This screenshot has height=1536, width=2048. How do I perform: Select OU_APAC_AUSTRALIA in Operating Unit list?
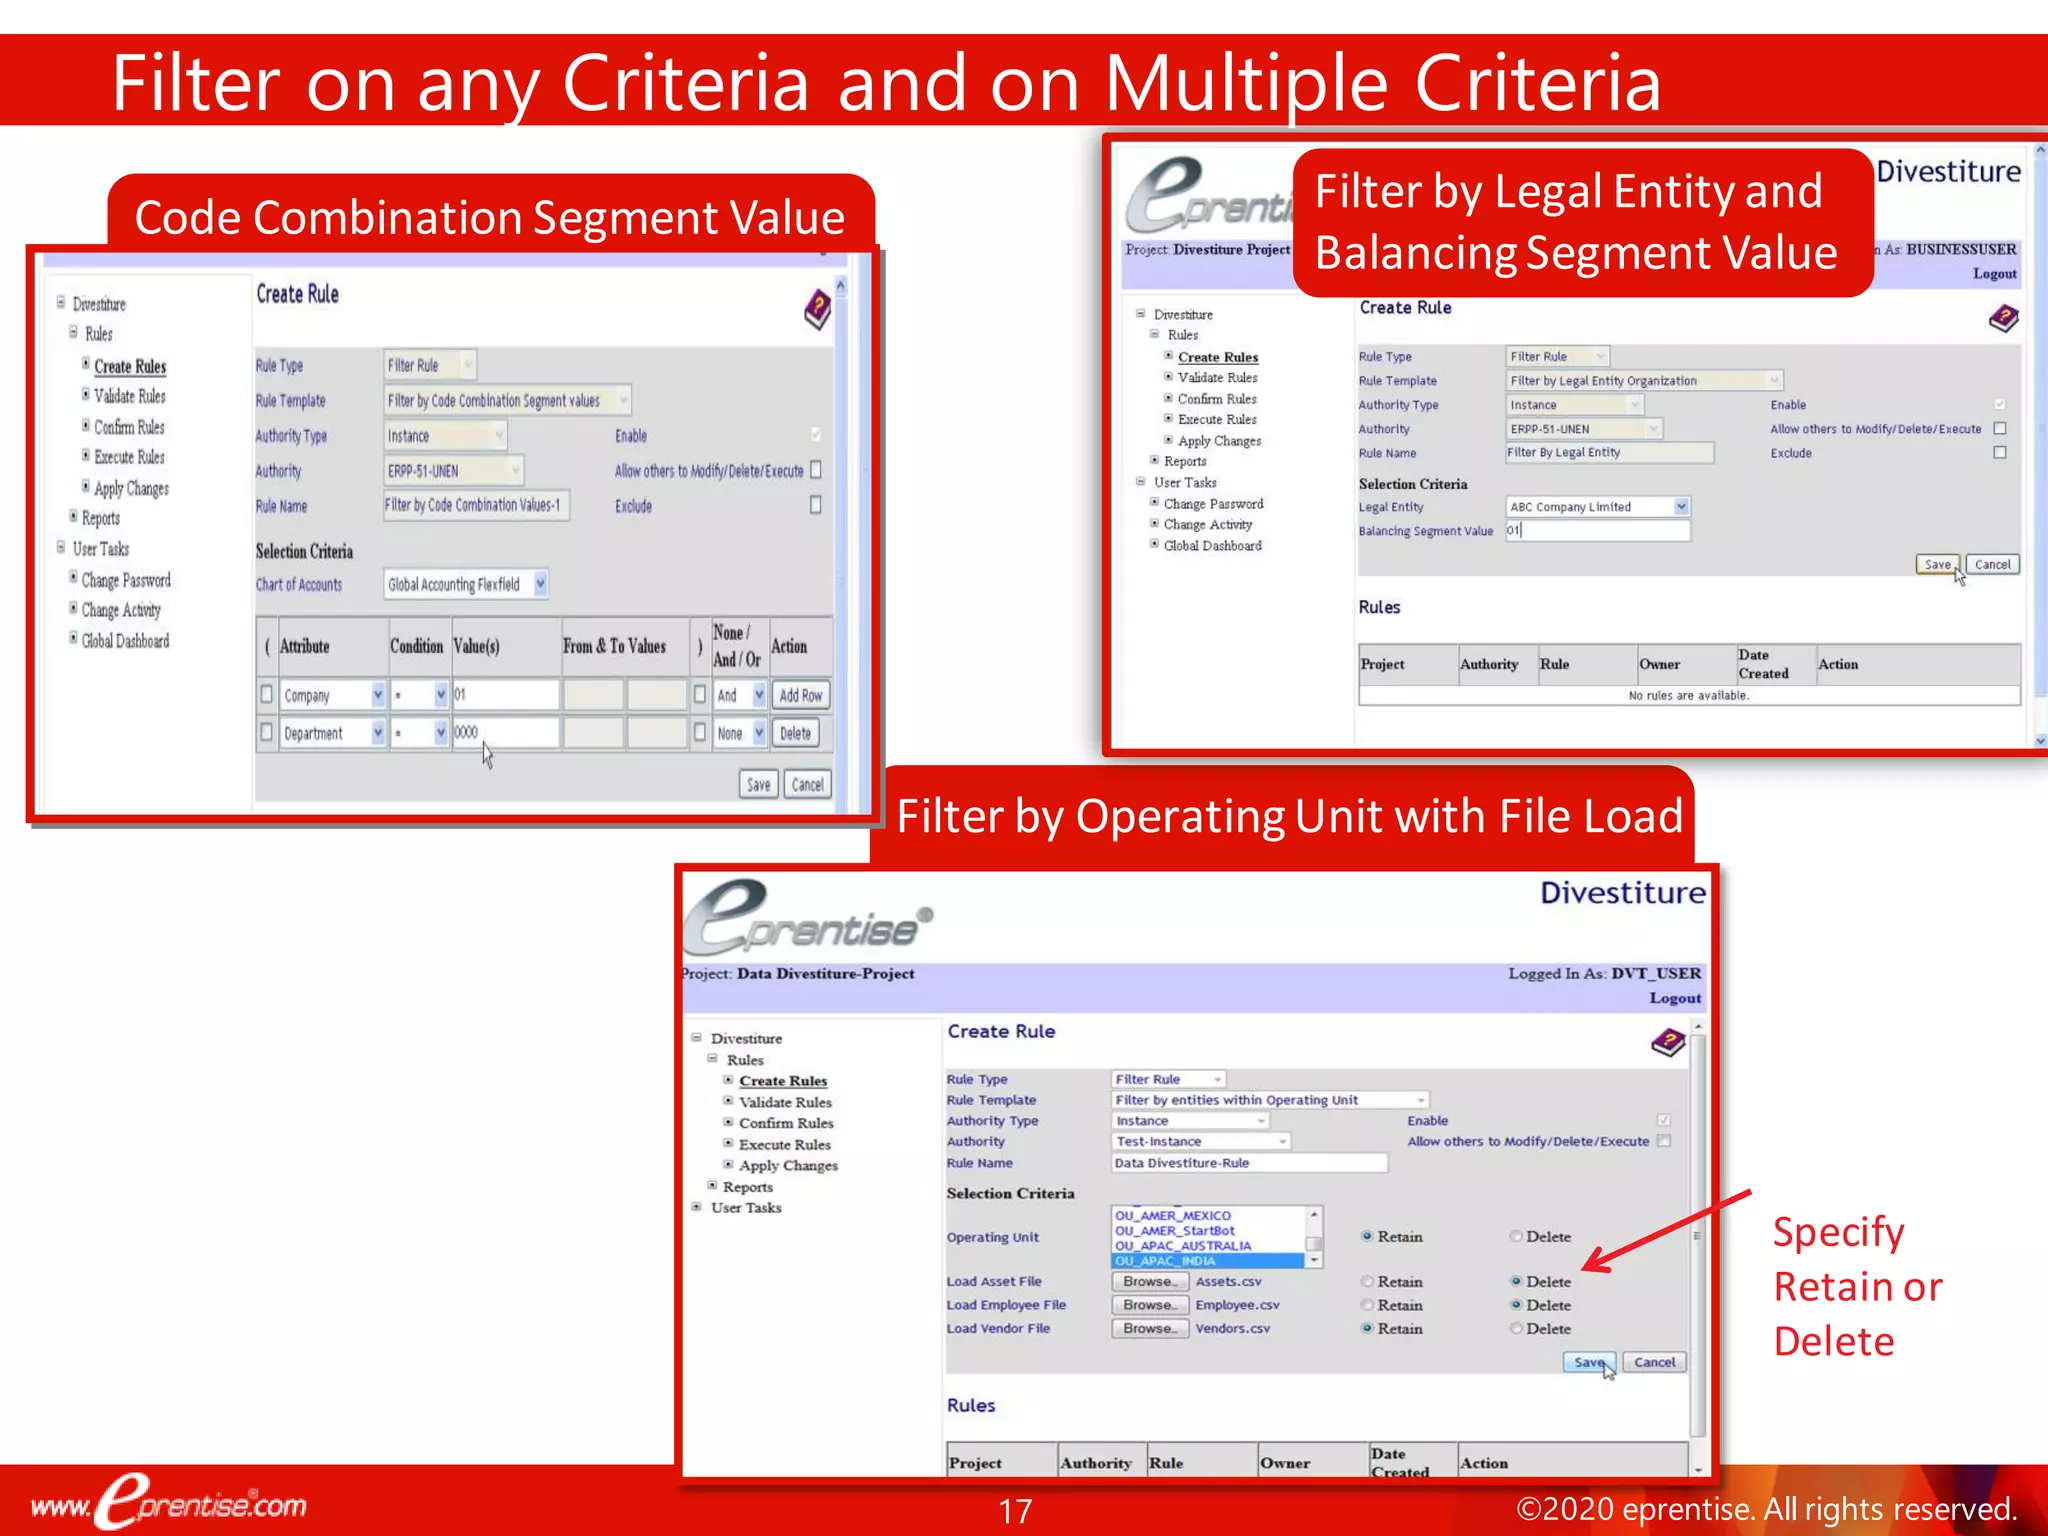pyautogui.click(x=1183, y=1246)
